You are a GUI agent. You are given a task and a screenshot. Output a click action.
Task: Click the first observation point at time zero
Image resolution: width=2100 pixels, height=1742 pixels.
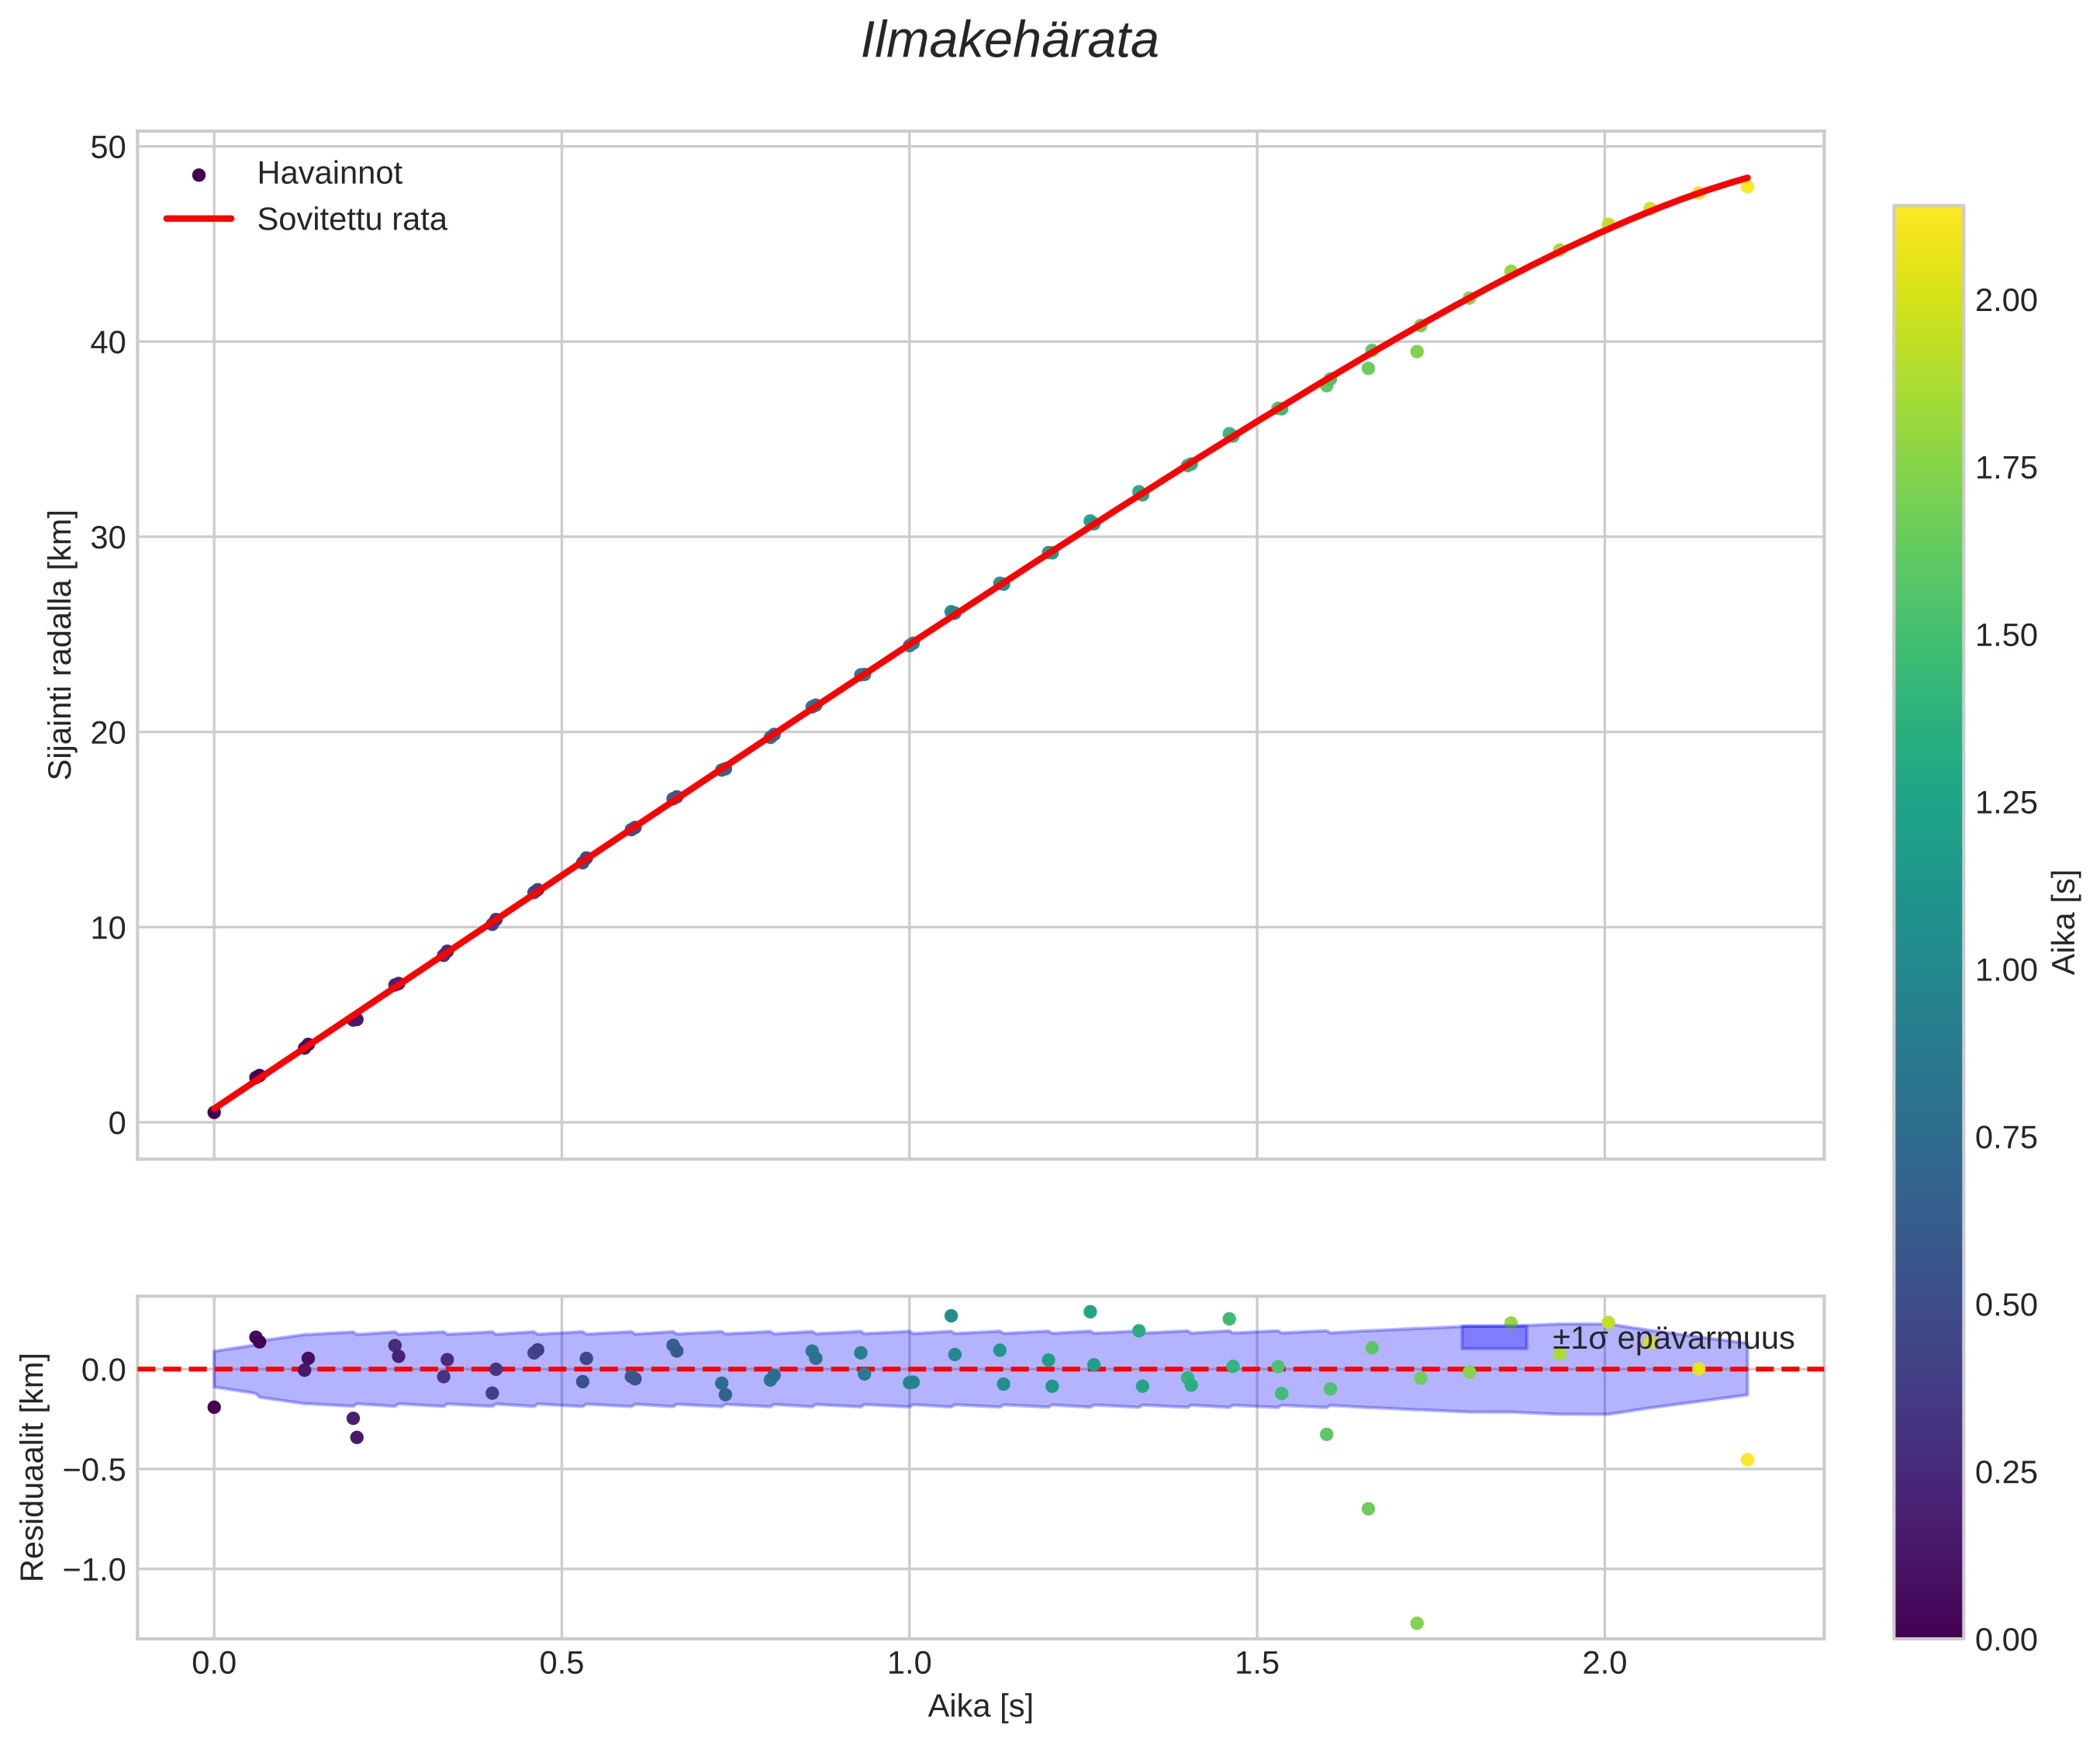click(214, 1112)
